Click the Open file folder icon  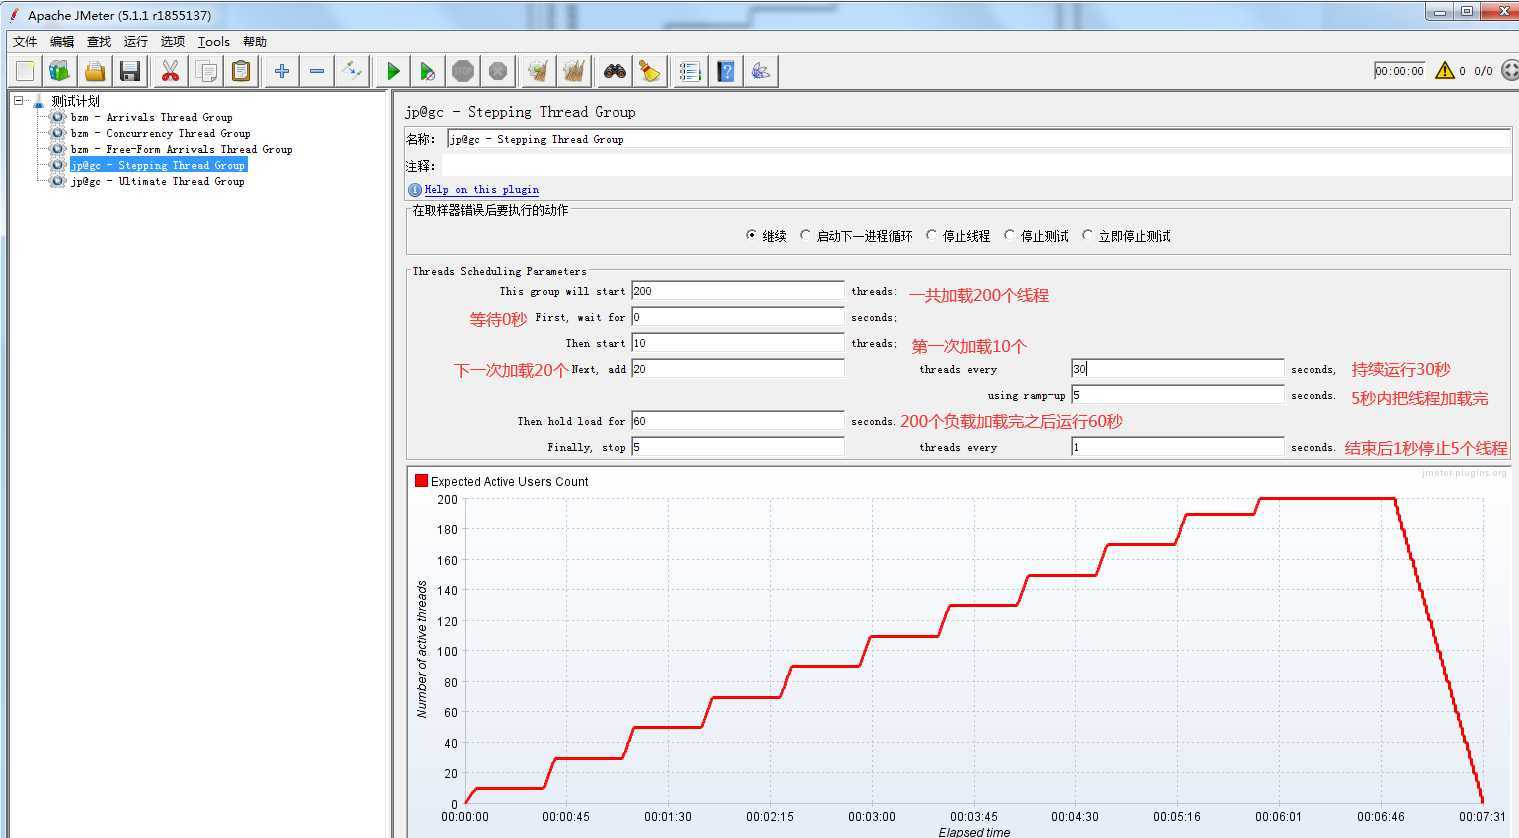pyautogui.click(x=95, y=71)
